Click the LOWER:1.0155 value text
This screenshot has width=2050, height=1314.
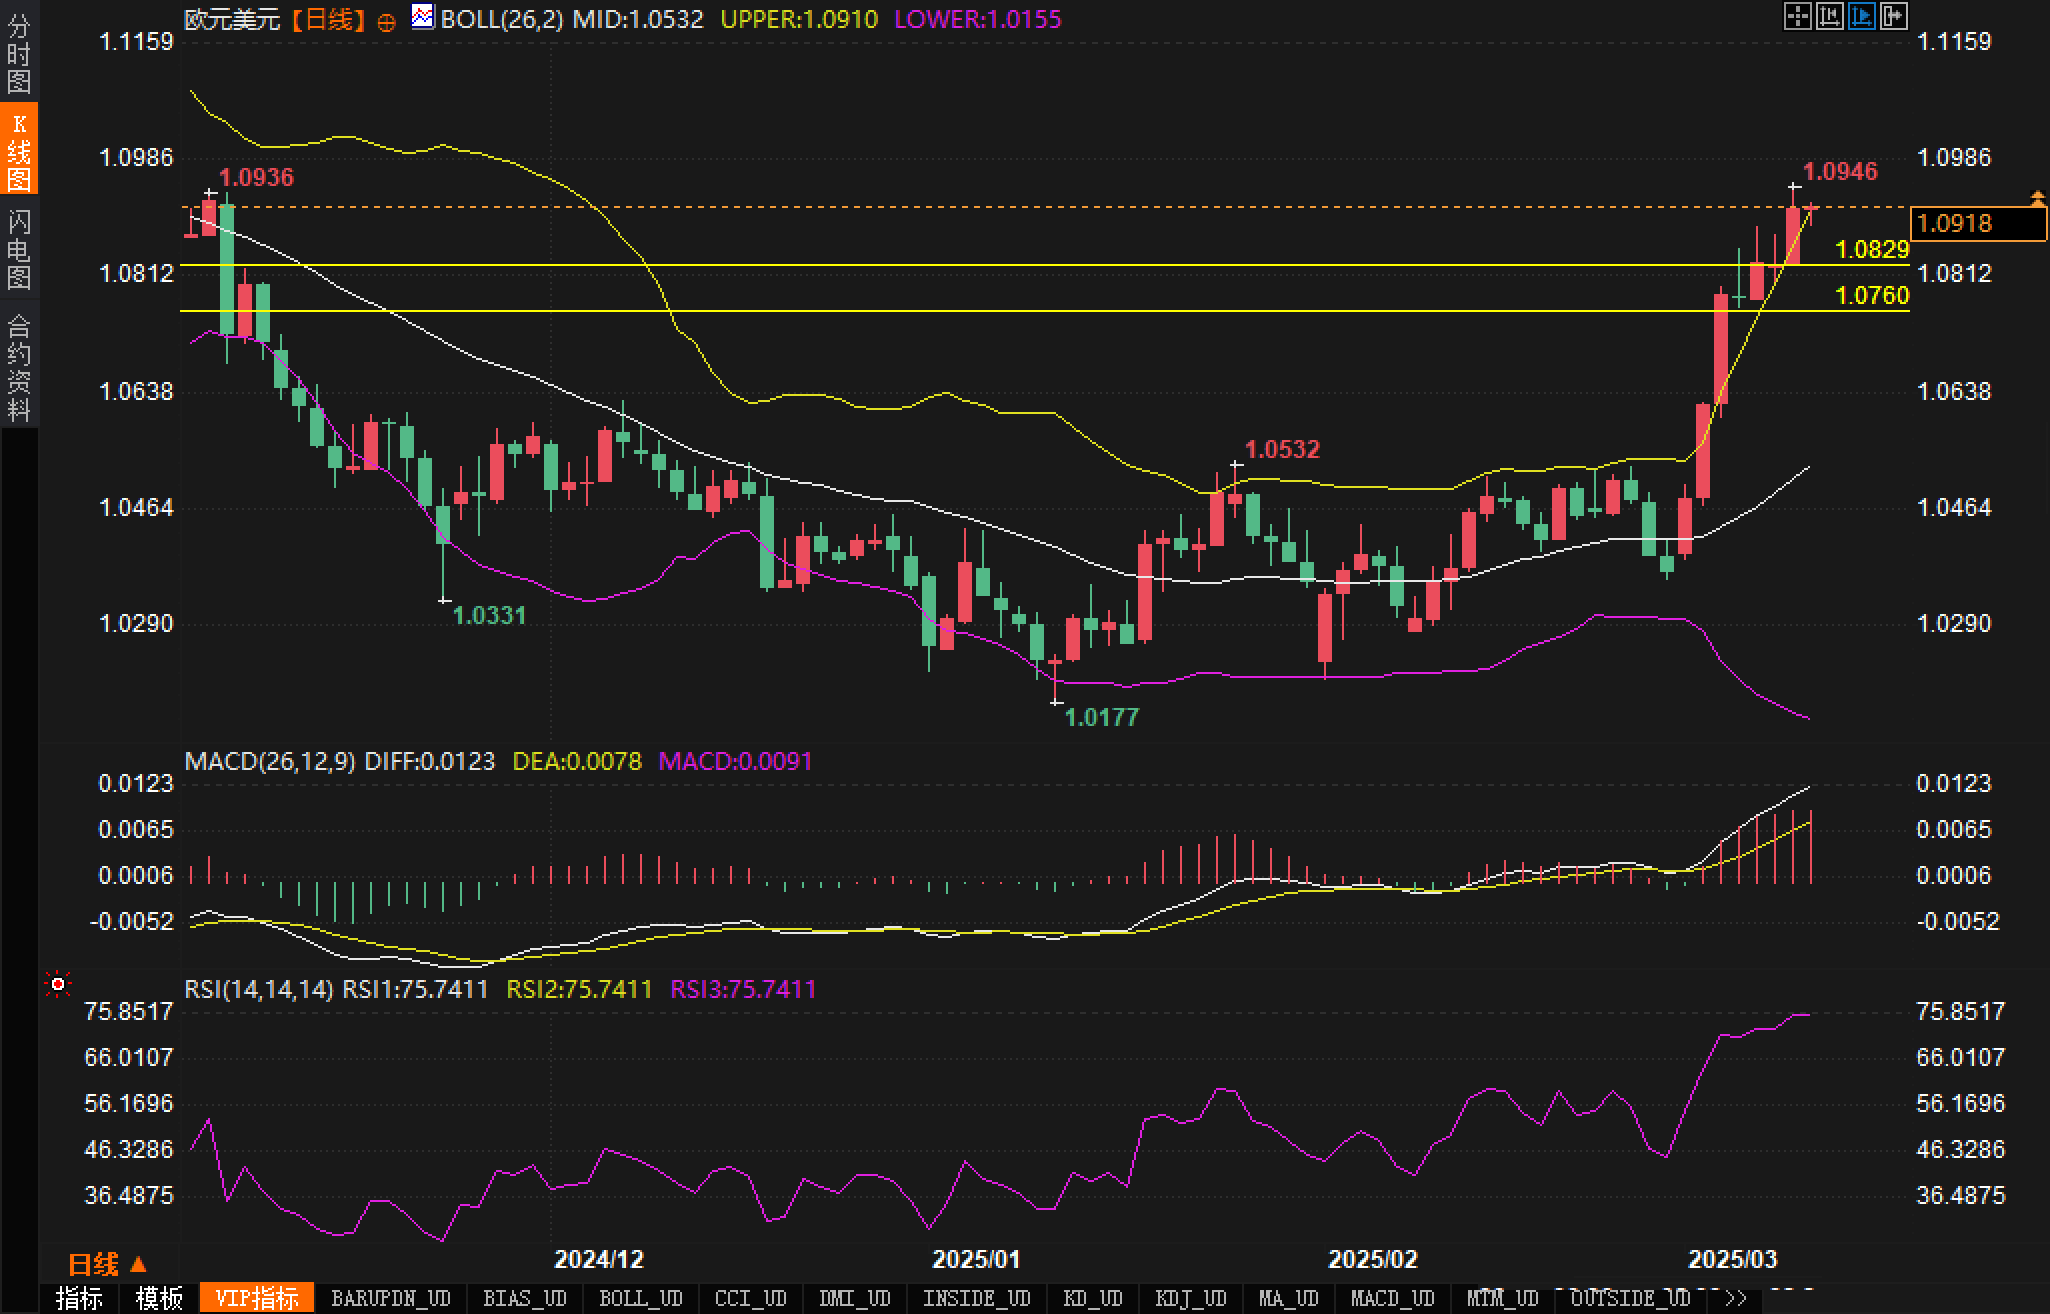click(978, 19)
